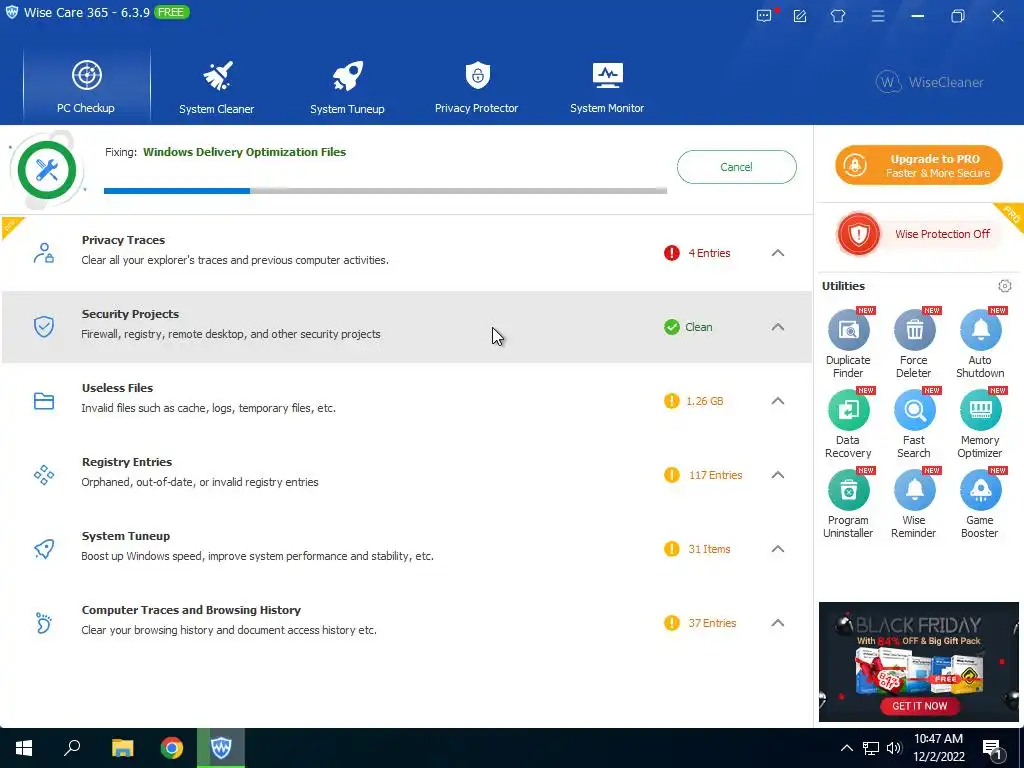Collapse the Useless Files section

point(778,401)
